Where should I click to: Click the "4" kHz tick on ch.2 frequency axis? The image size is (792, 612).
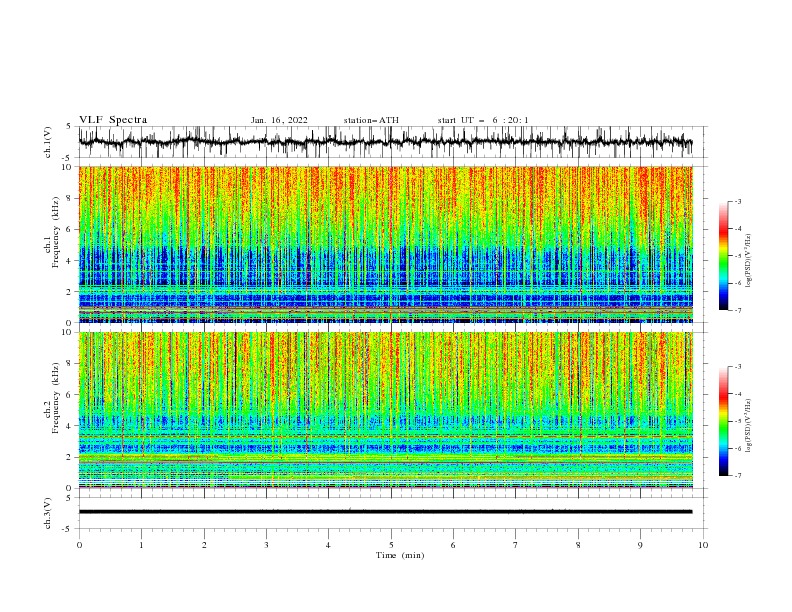(x=71, y=426)
